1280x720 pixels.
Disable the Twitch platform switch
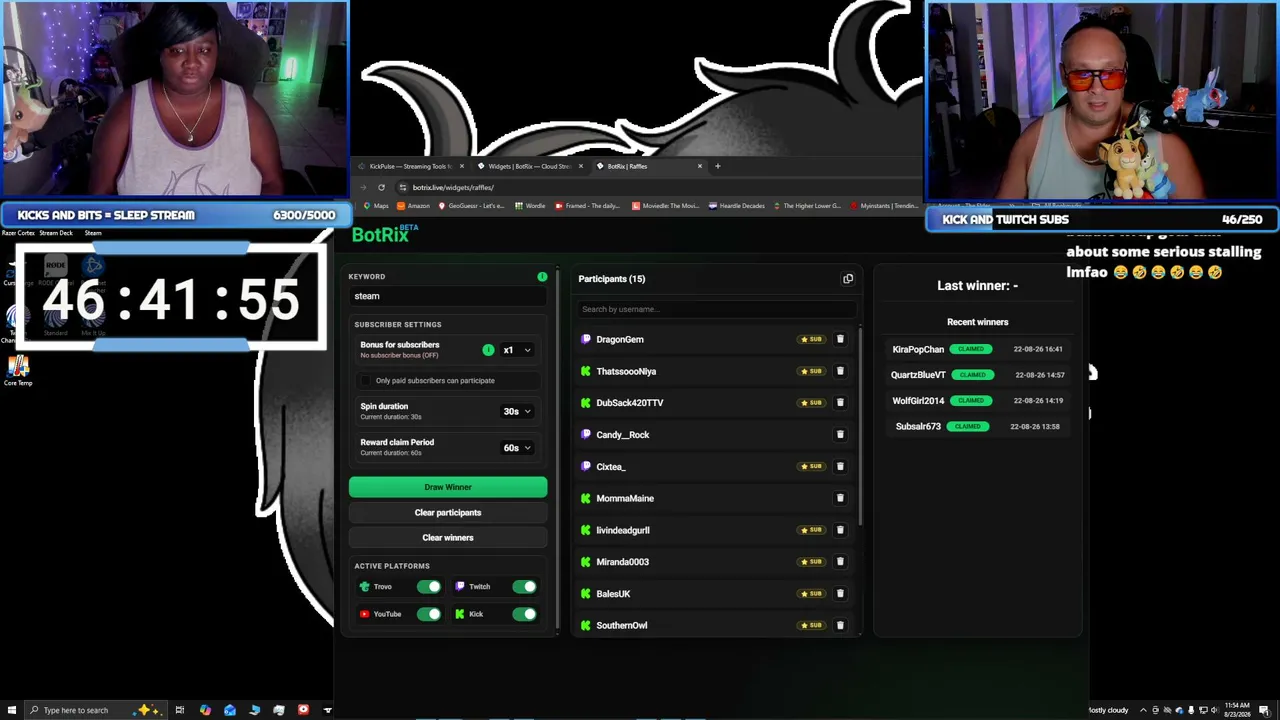click(525, 587)
